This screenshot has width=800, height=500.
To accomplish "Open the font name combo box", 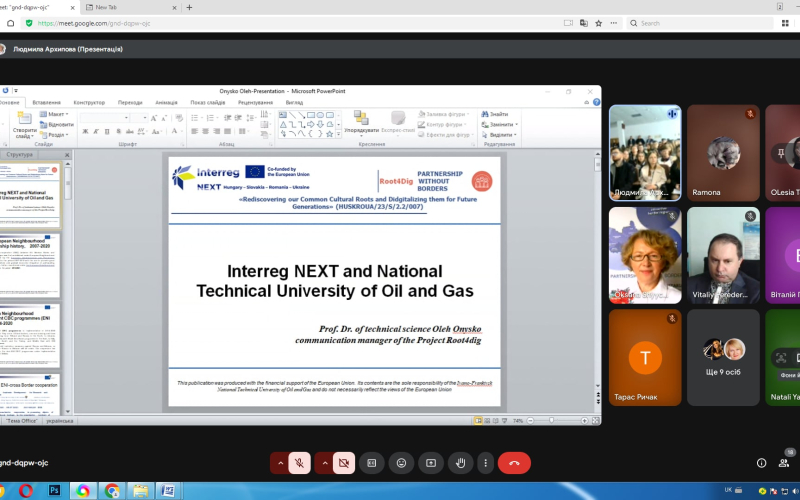I will pos(105,118).
